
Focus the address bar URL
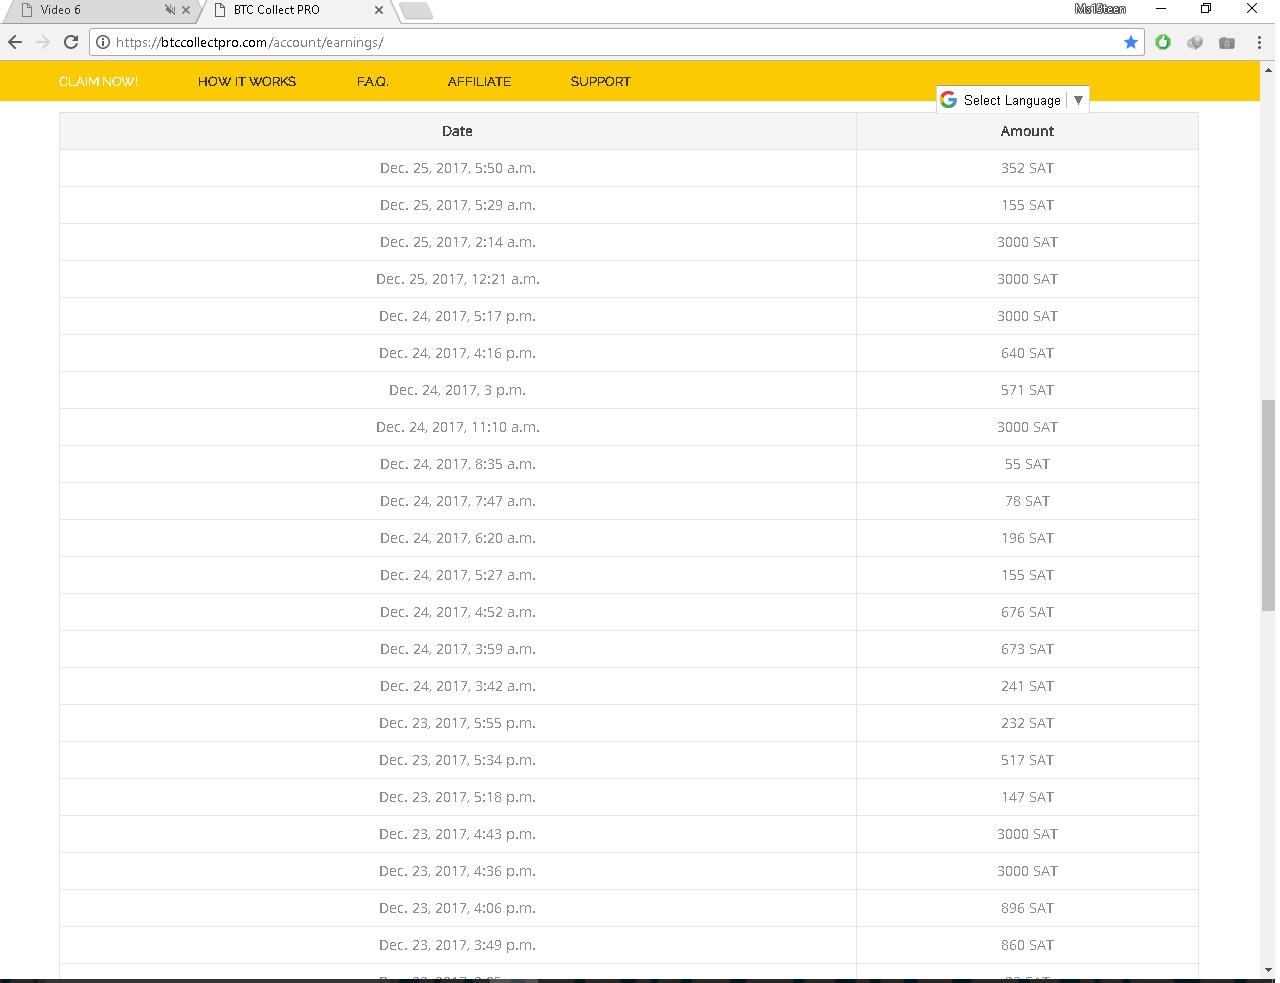pyautogui.click(x=615, y=42)
